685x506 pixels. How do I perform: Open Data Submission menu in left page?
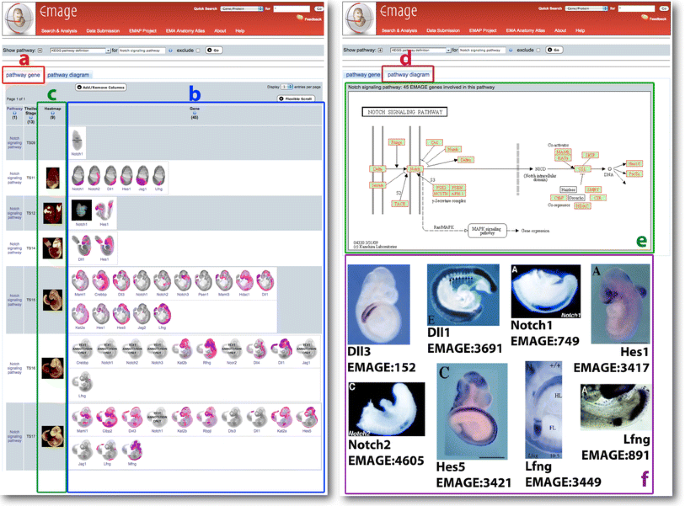pyautogui.click(x=103, y=31)
